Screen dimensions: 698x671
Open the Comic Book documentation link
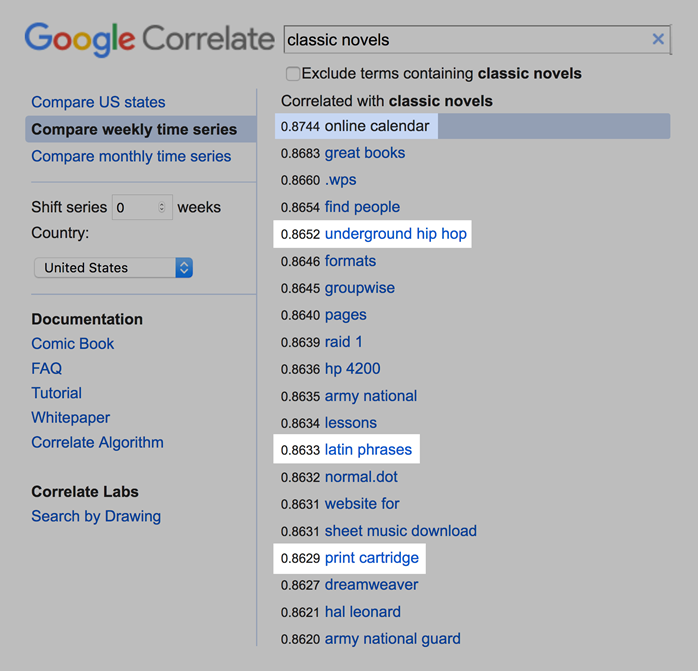[x=73, y=344]
